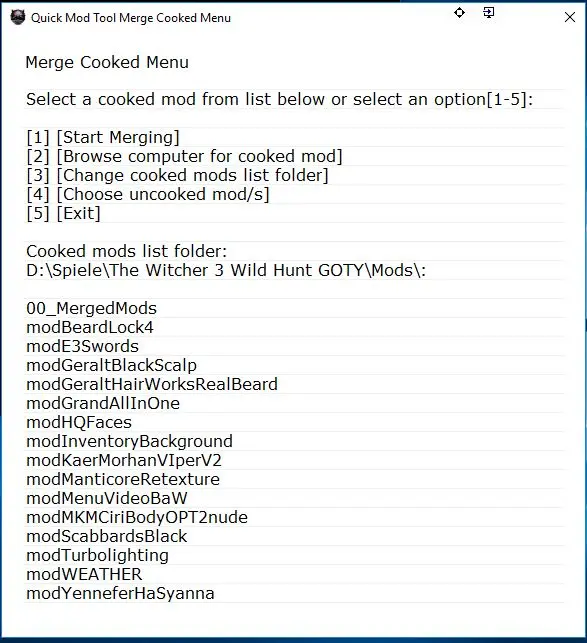The width and height of the screenshot is (587, 643).
Task: Select modKaerMorhanVIperV2 from list
Action: point(124,461)
